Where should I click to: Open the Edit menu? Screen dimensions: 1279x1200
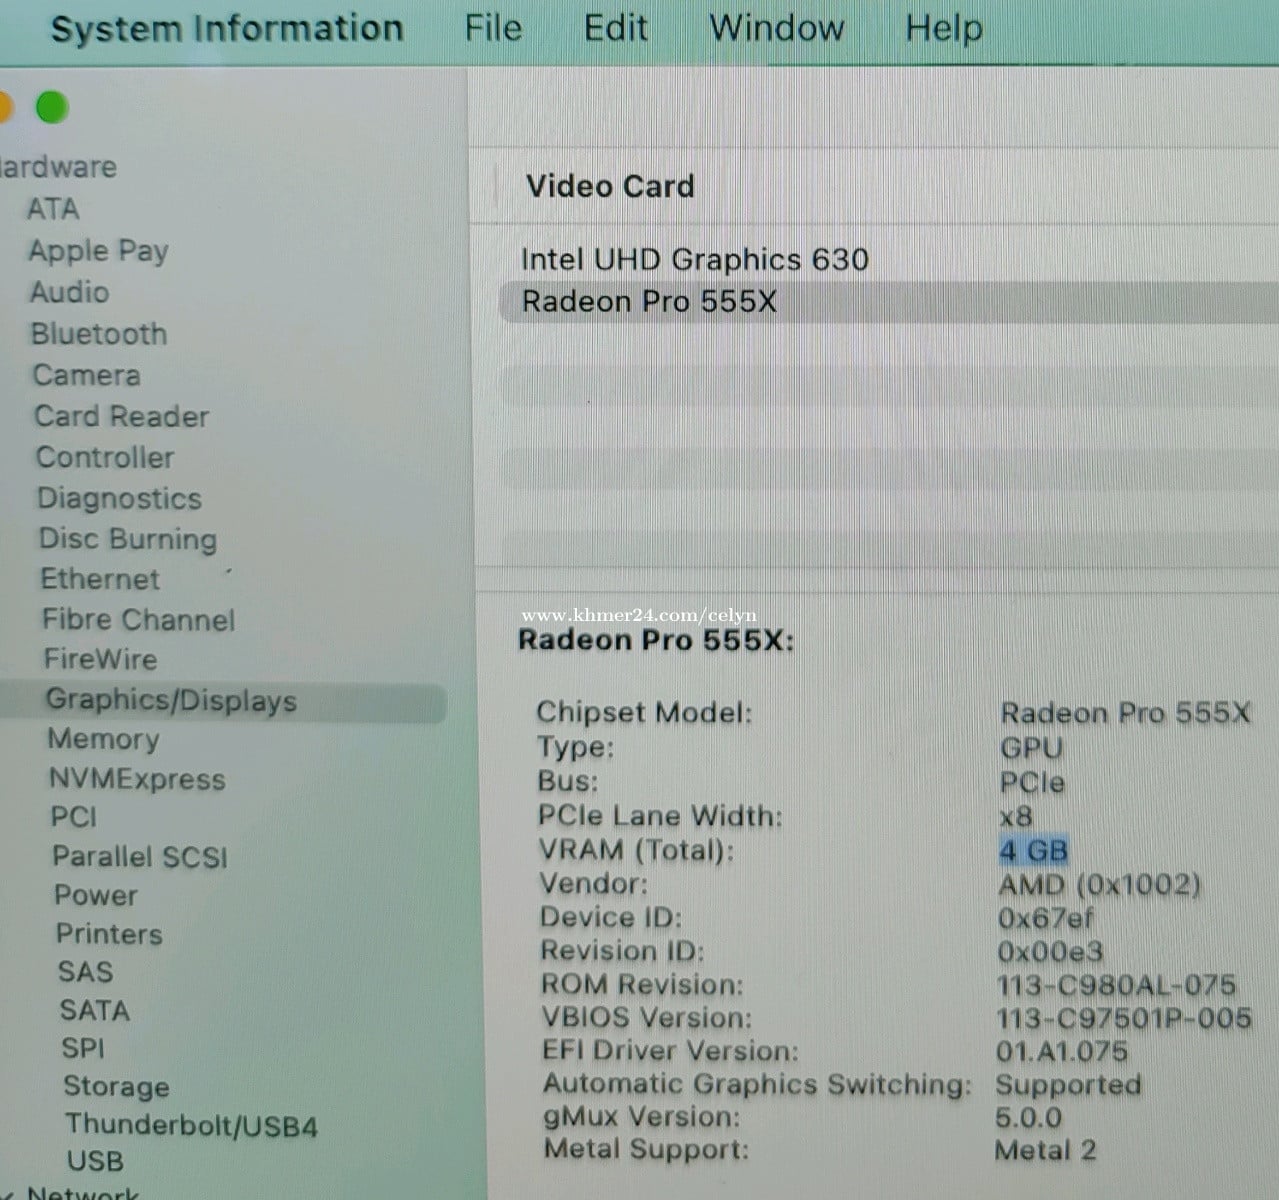[x=615, y=28]
